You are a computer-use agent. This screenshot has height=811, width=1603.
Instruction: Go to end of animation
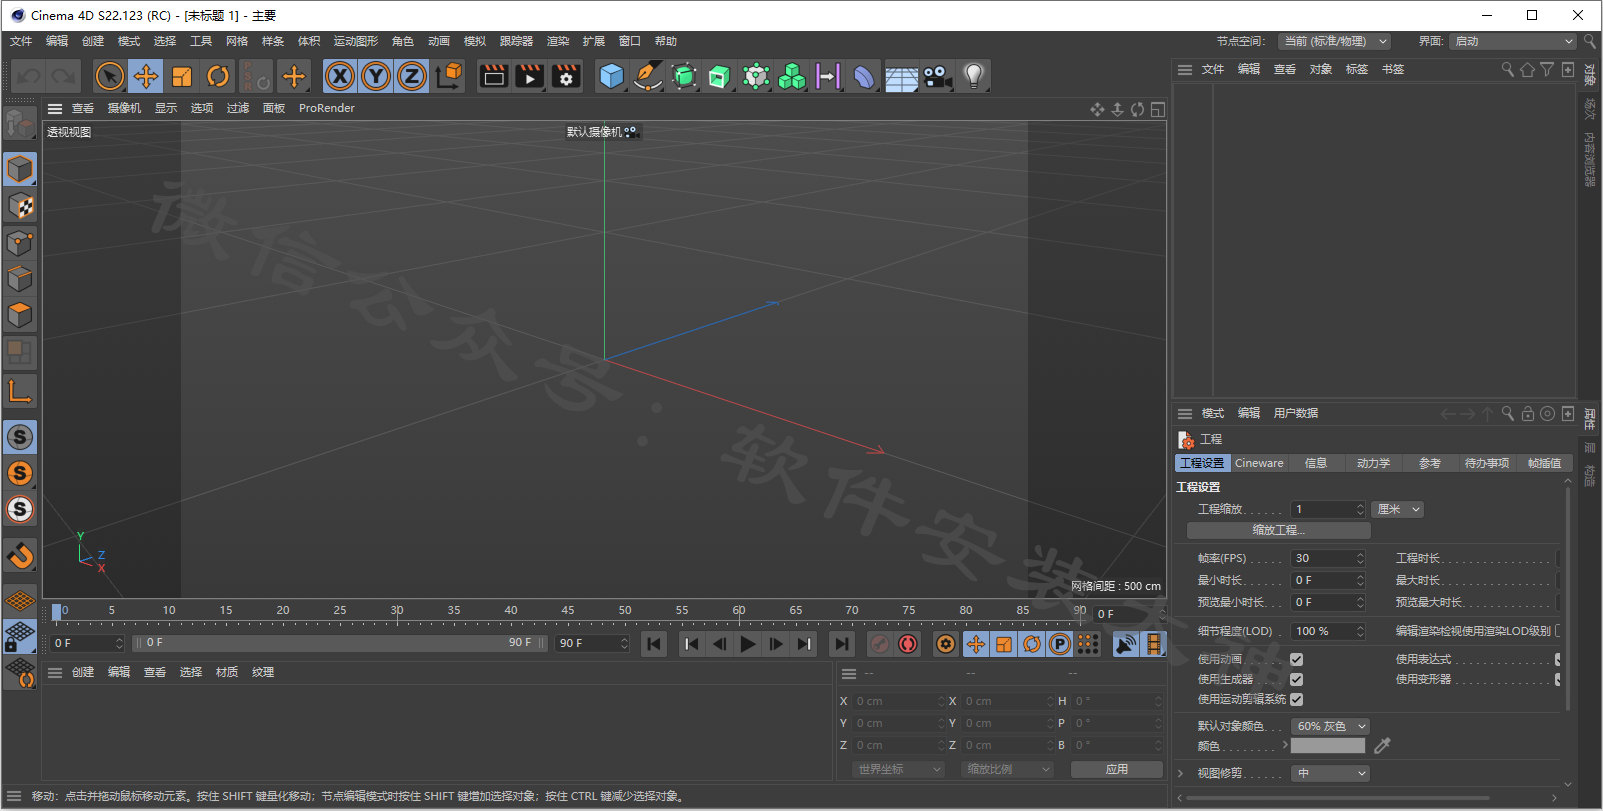click(x=842, y=644)
